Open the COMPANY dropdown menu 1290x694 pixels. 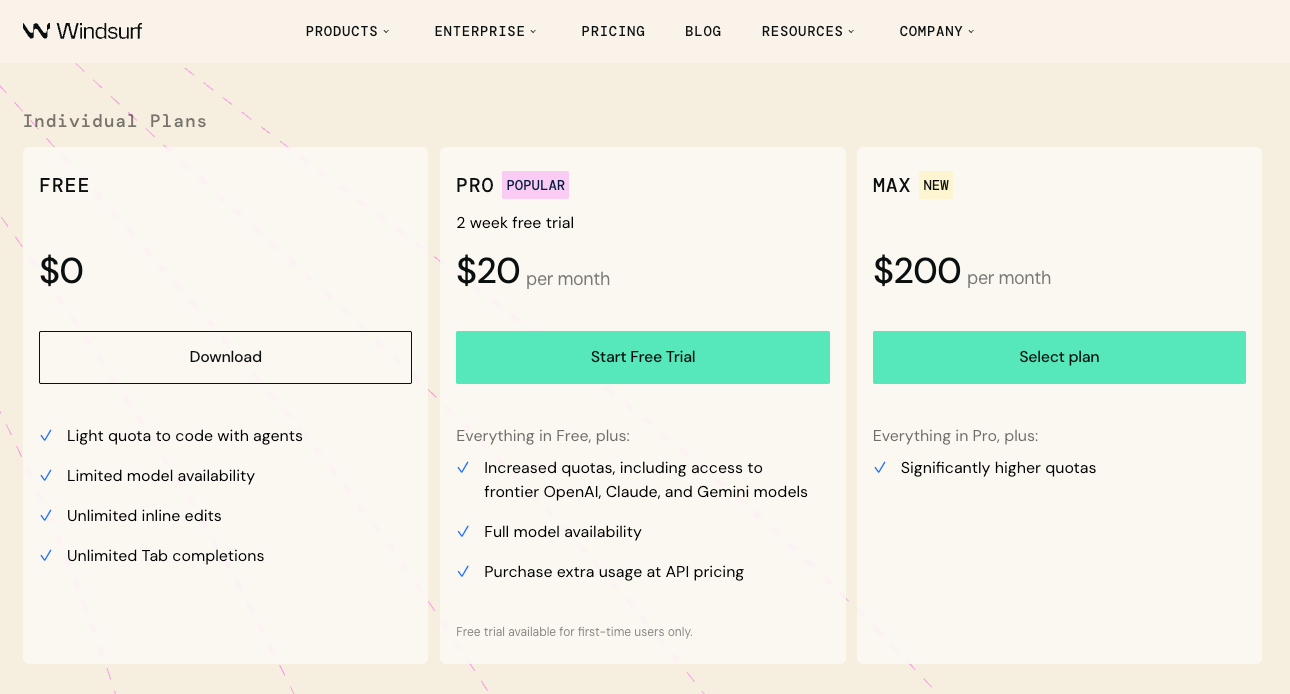click(x=936, y=31)
